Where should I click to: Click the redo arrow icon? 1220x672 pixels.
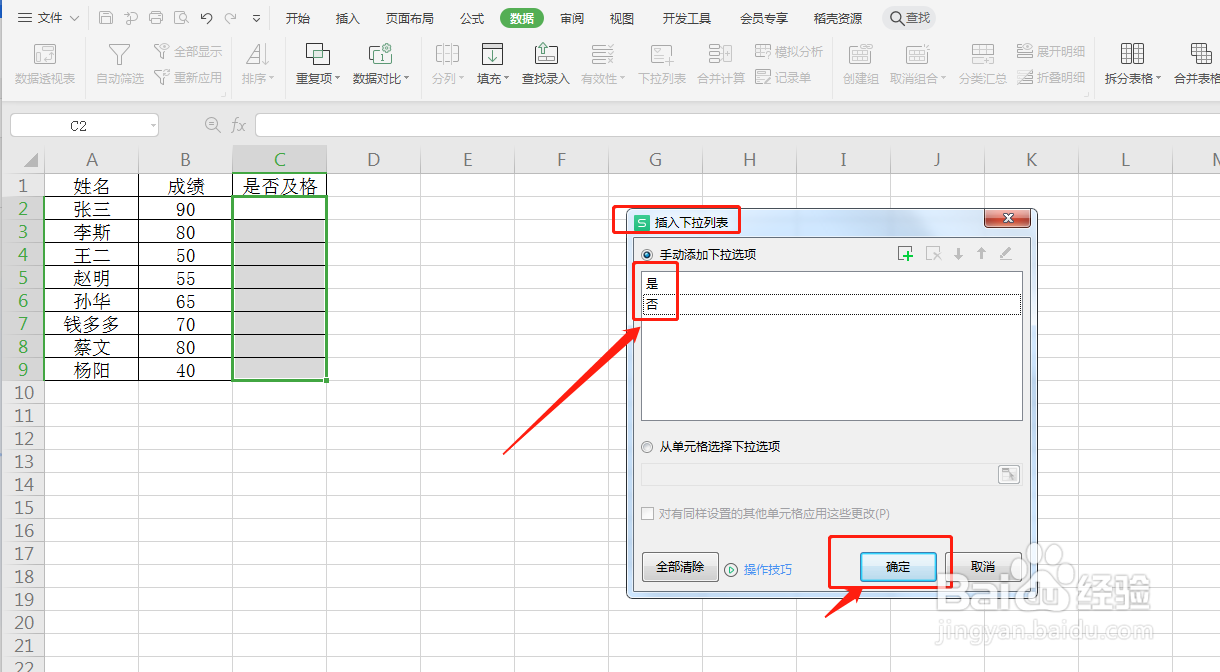[x=231, y=18]
